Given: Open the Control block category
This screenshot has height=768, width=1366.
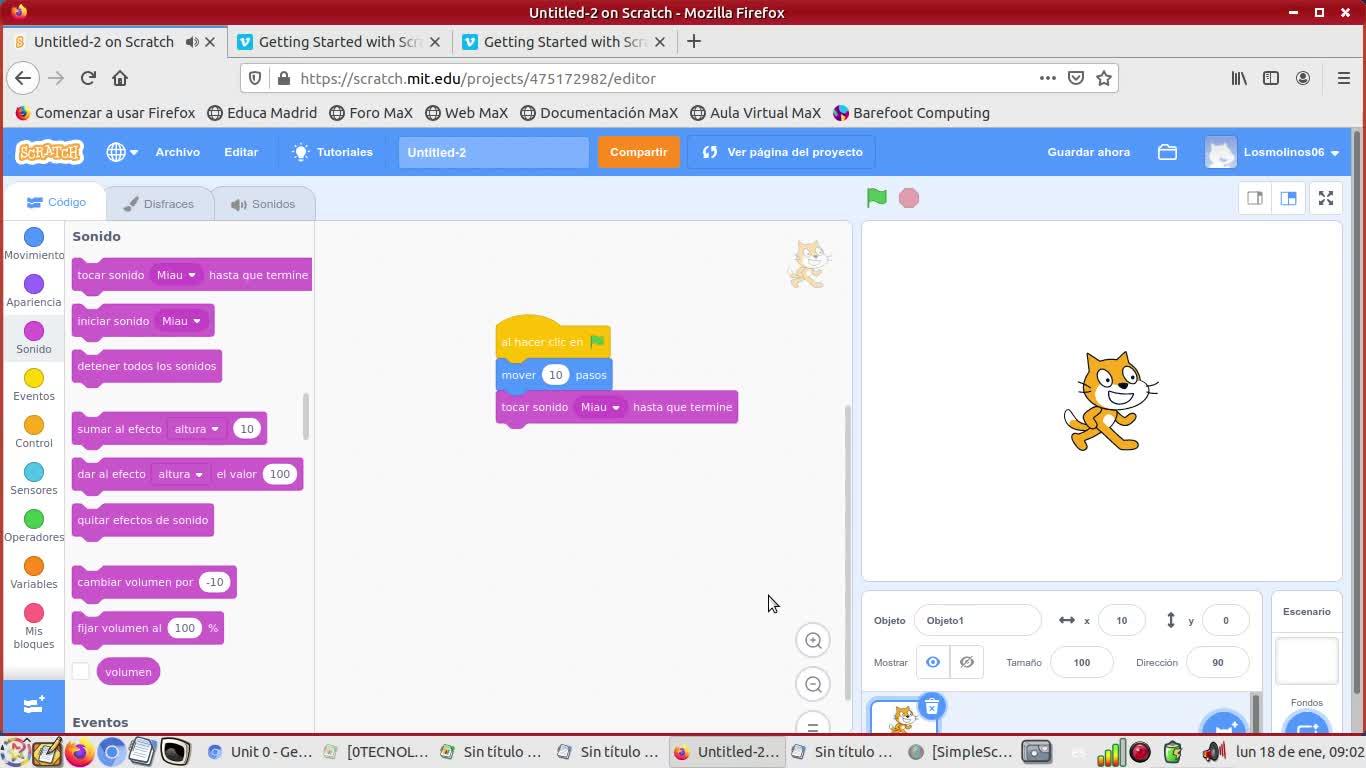Looking at the screenshot, I should point(34,432).
